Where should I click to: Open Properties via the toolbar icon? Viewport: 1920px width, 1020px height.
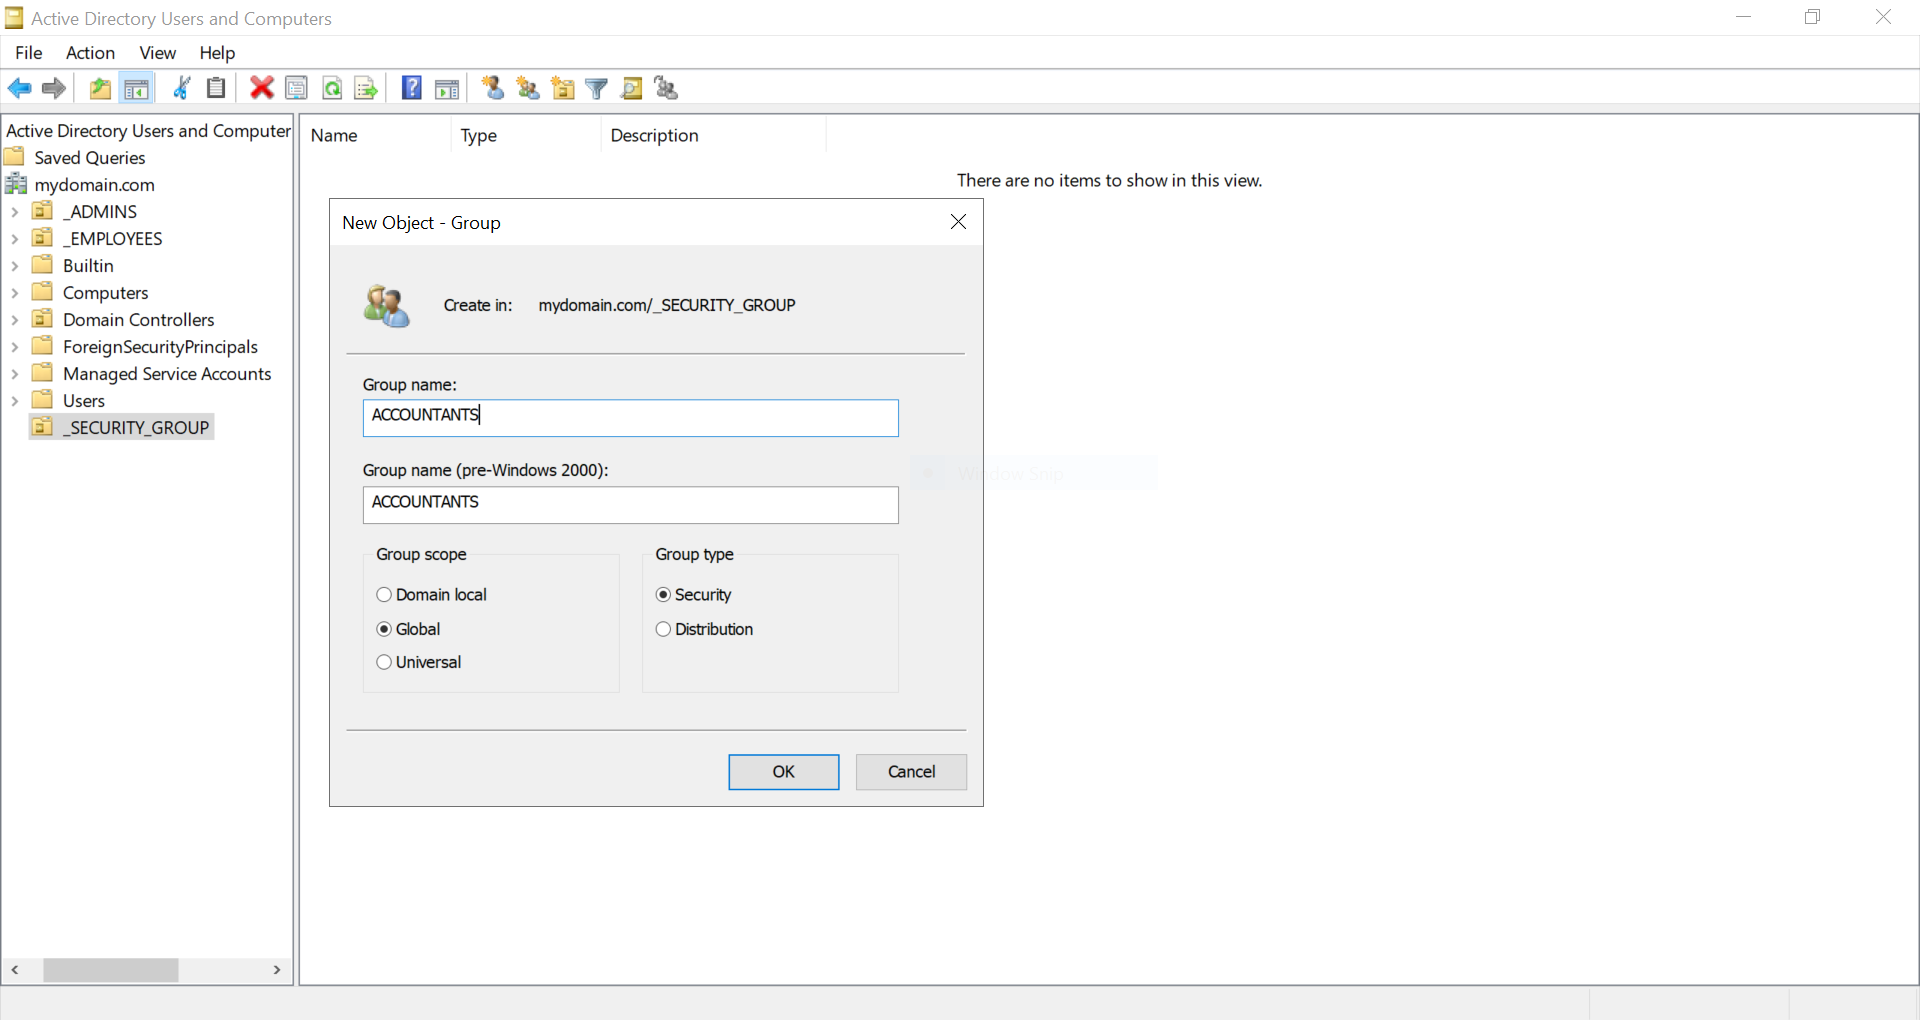297,88
